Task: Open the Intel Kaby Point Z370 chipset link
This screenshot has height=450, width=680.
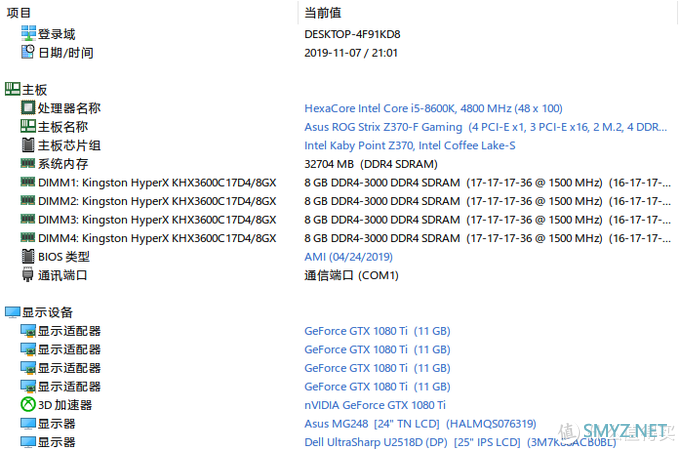Action: [409, 145]
